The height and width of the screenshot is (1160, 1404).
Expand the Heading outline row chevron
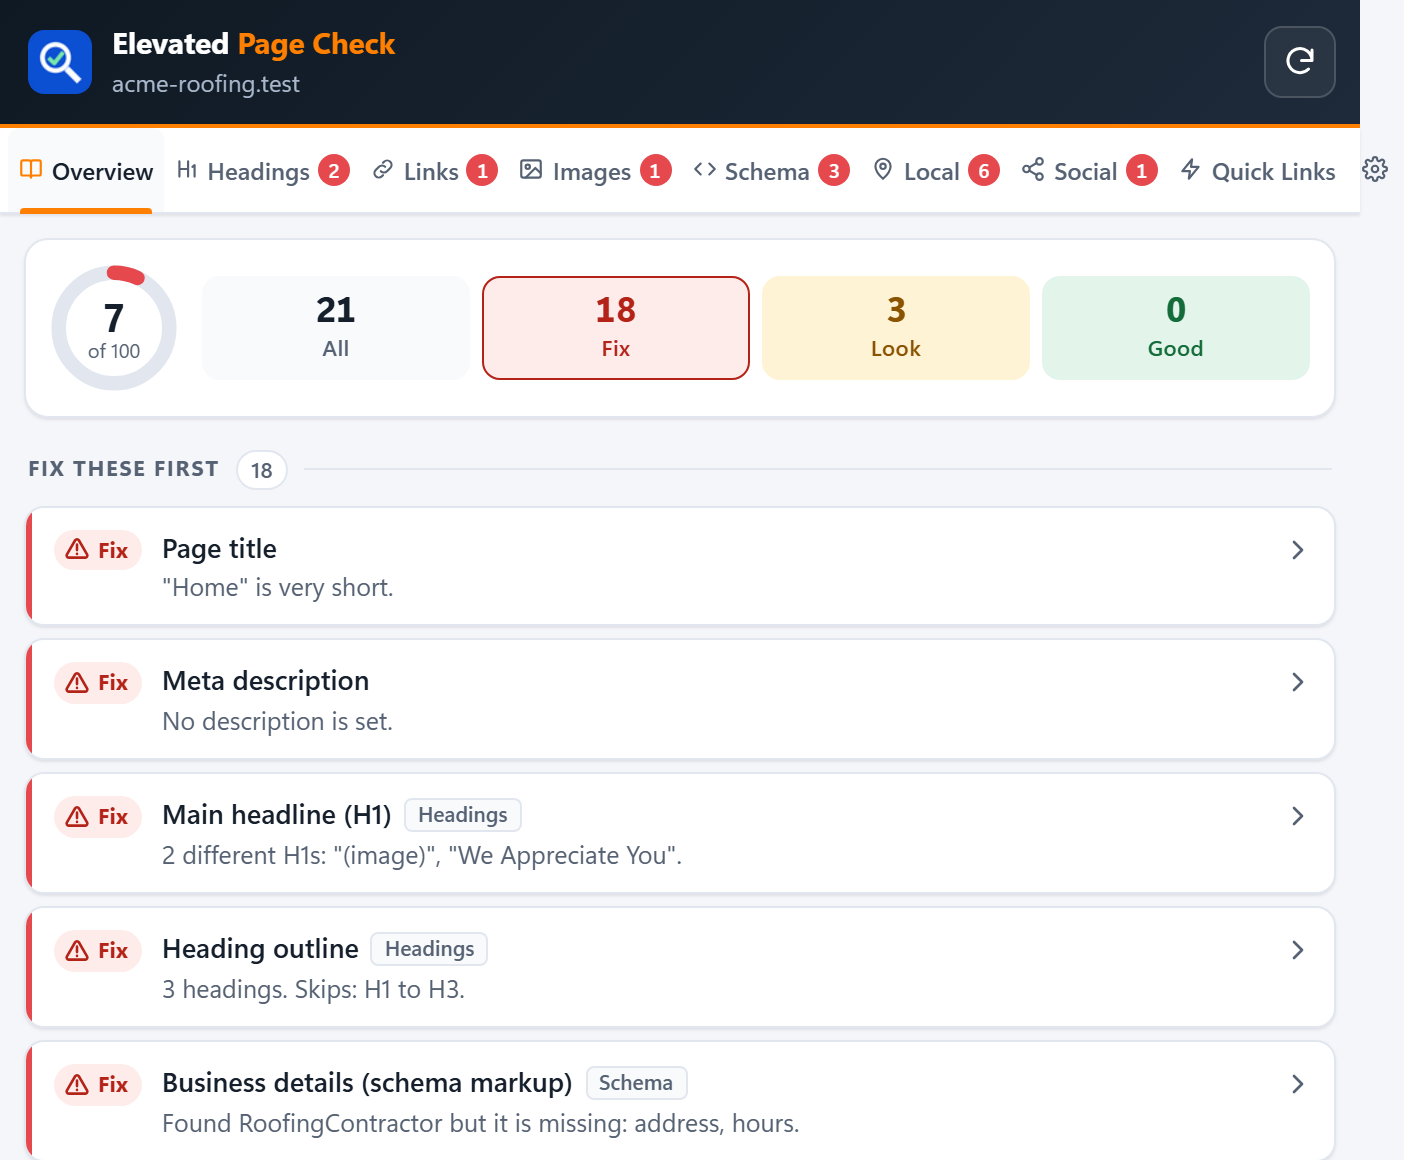tap(1297, 950)
